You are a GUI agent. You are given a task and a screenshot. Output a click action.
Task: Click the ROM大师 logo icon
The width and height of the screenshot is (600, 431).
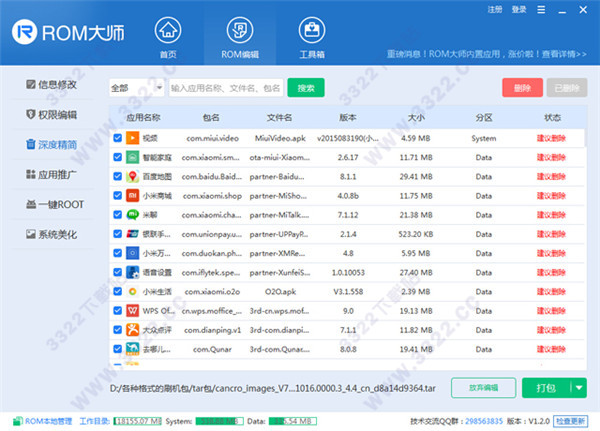28,32
